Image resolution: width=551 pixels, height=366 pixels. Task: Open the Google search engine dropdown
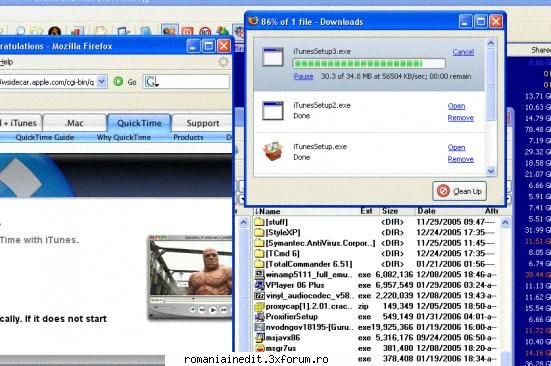pyautogui.click(x=152, y=82)
